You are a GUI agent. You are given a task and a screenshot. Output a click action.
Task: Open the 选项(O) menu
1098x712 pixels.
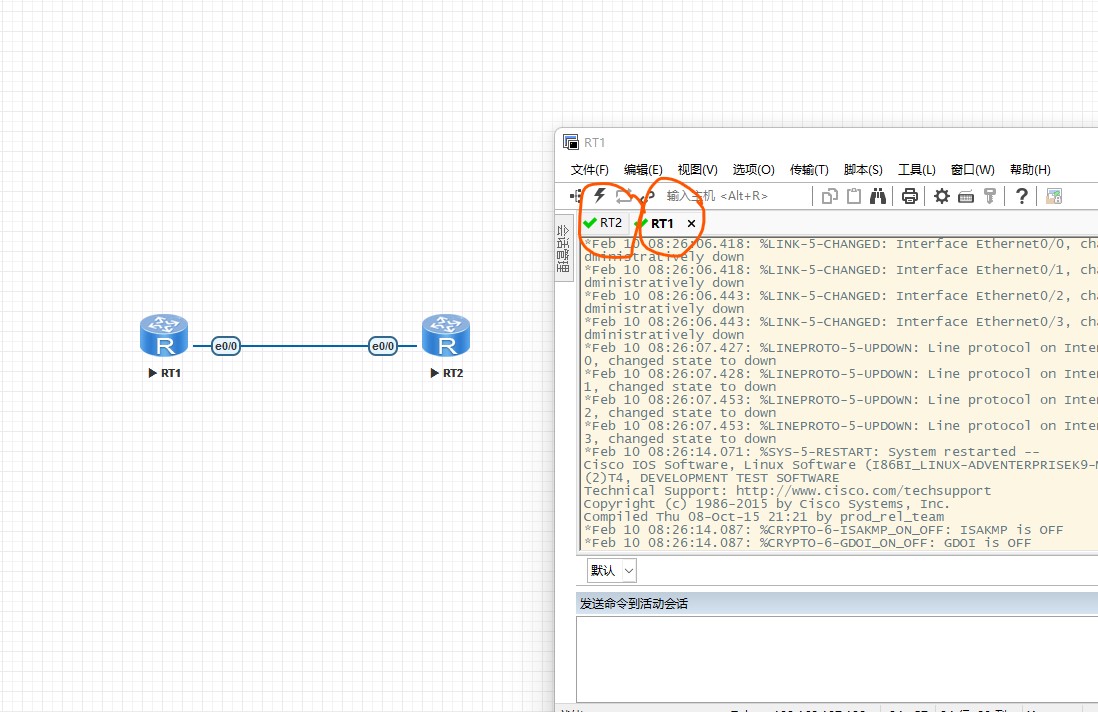pos(753,169)
